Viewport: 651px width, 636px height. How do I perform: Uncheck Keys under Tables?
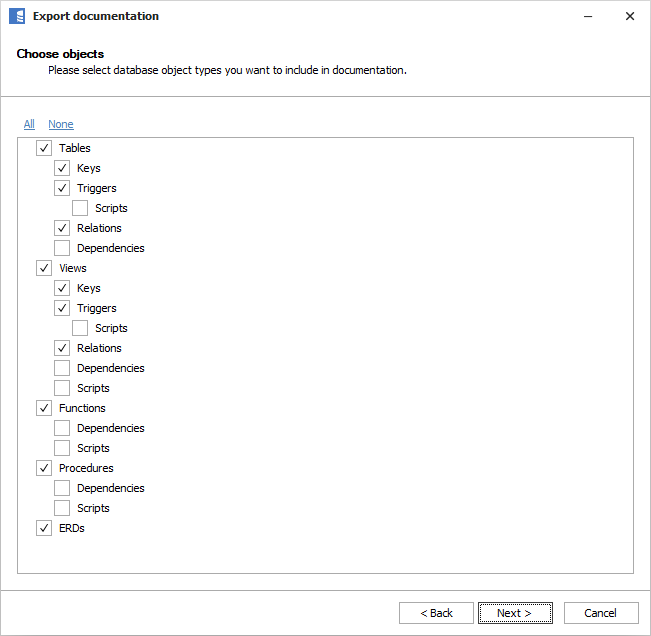point(62,168)
